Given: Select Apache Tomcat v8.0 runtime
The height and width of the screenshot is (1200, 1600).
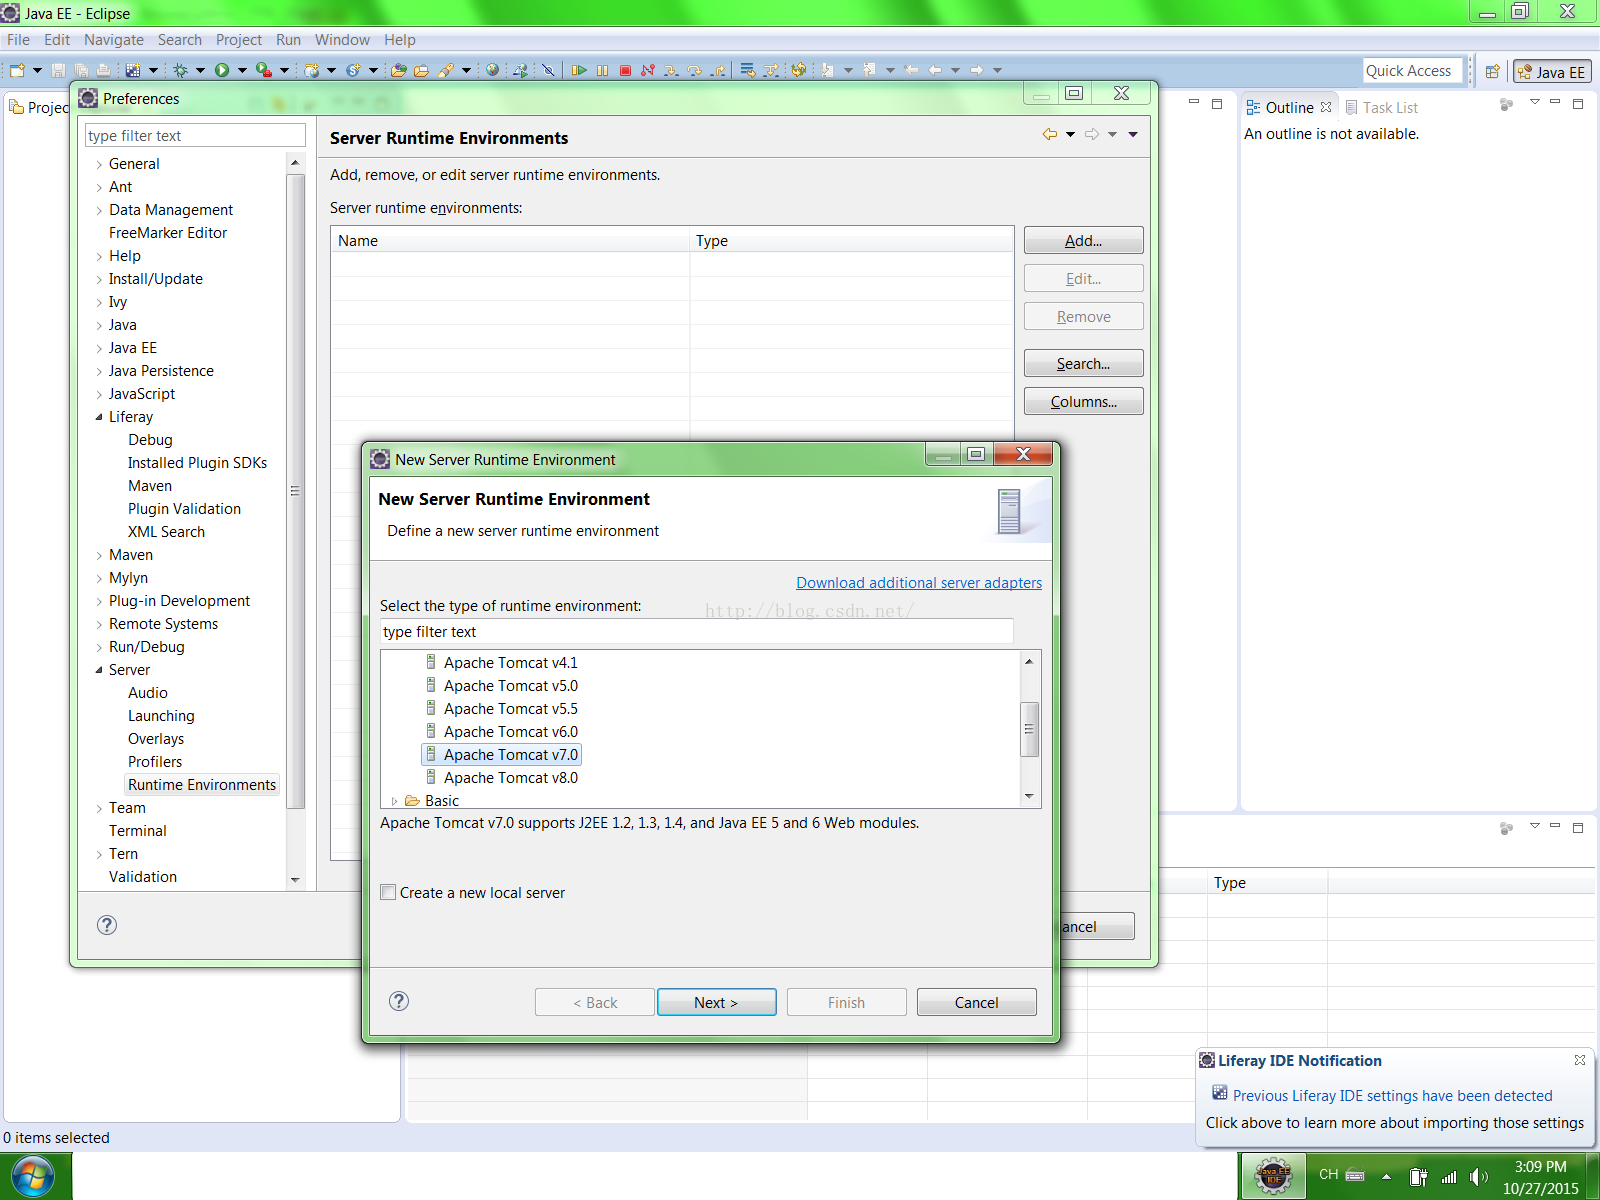Looking at the screenshot, I should pyautogui.click(x=510, y=778).
